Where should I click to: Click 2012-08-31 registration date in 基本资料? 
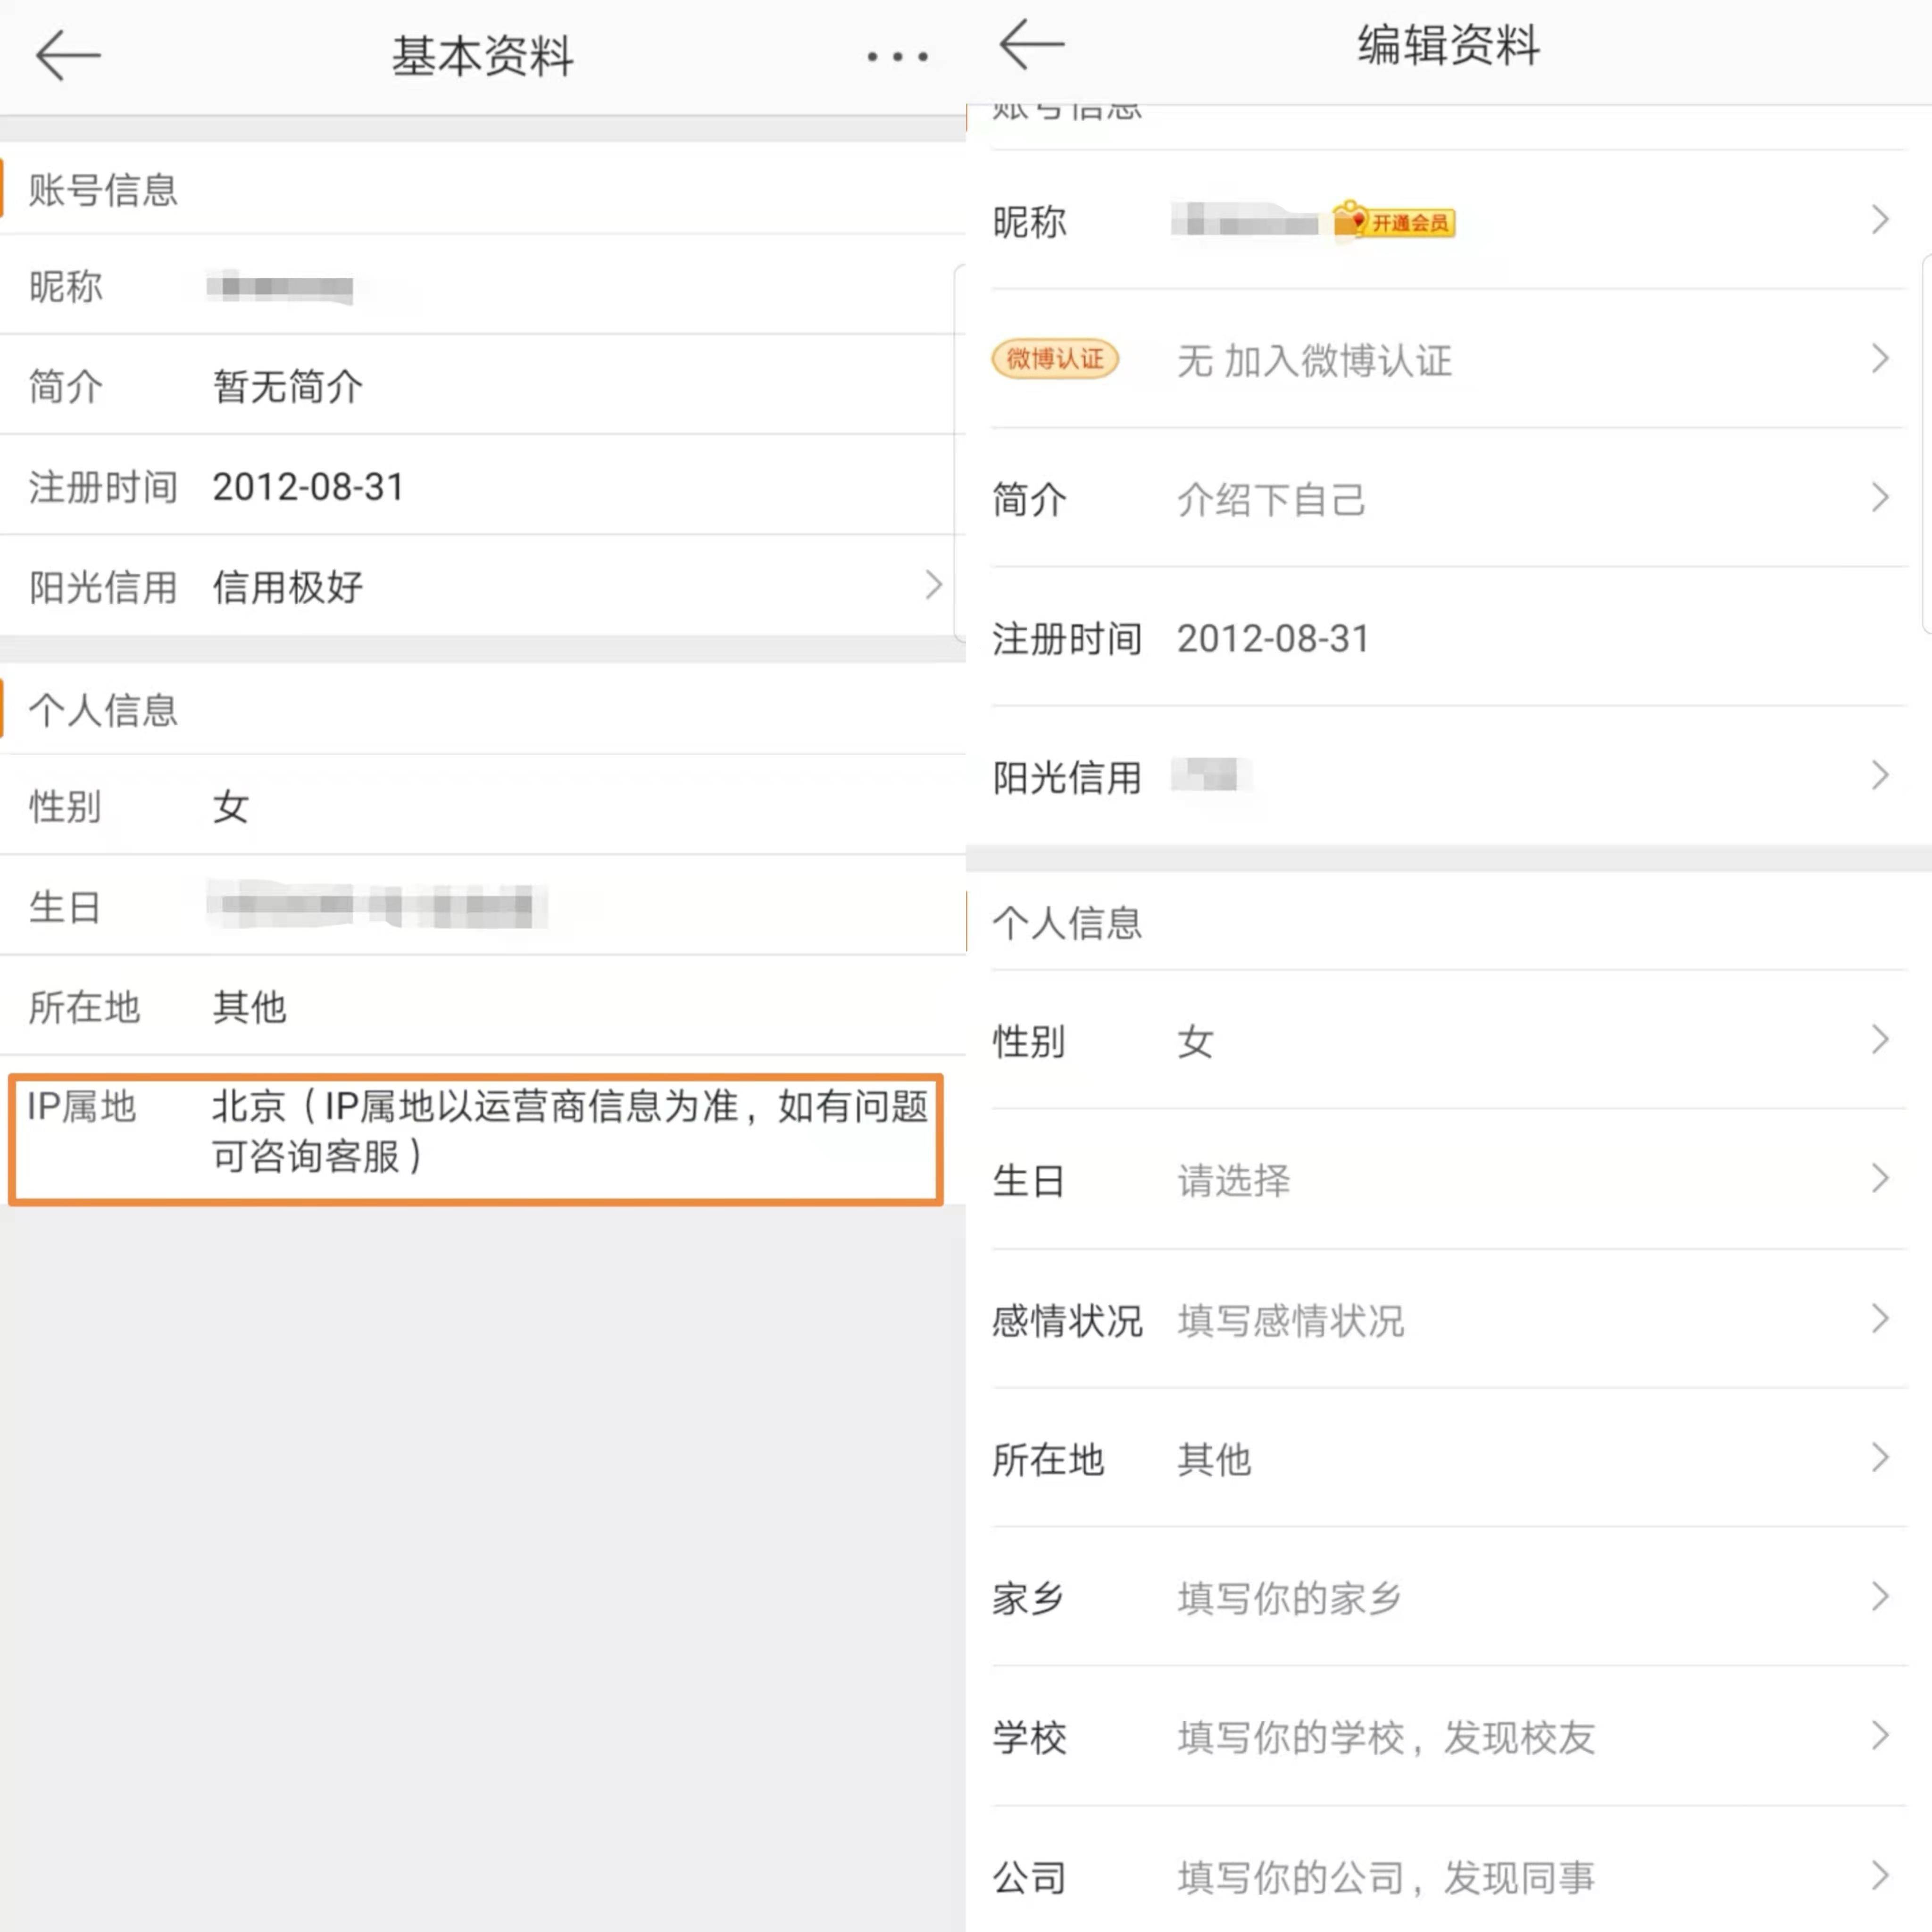(x=308, y=487)
